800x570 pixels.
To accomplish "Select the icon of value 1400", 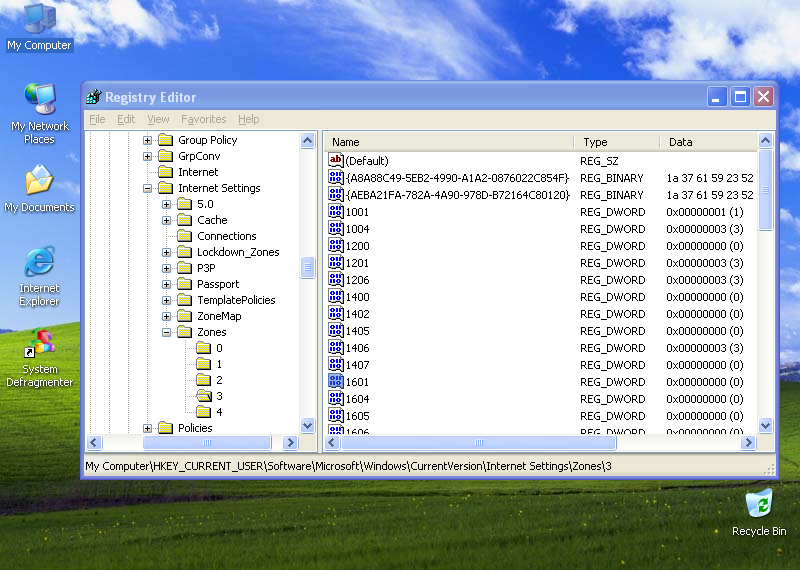I will coord(335,297).
